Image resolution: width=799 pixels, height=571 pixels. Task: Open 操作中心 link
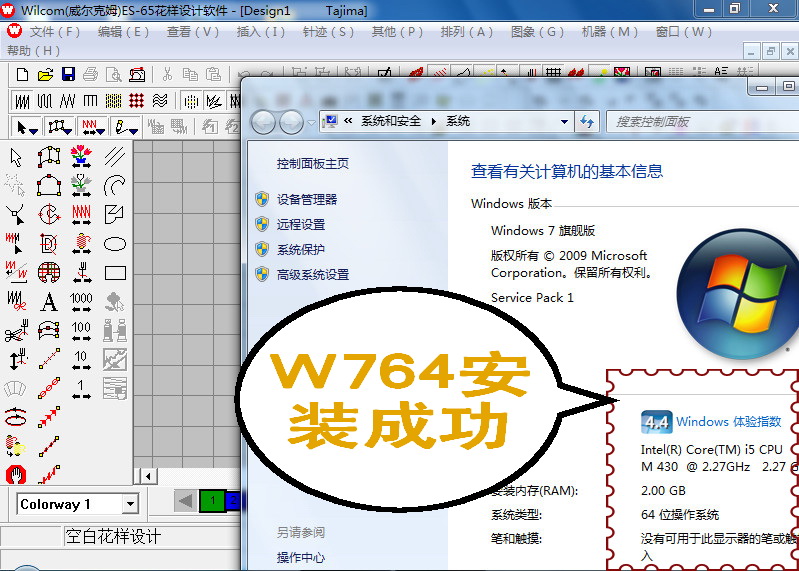301,558
